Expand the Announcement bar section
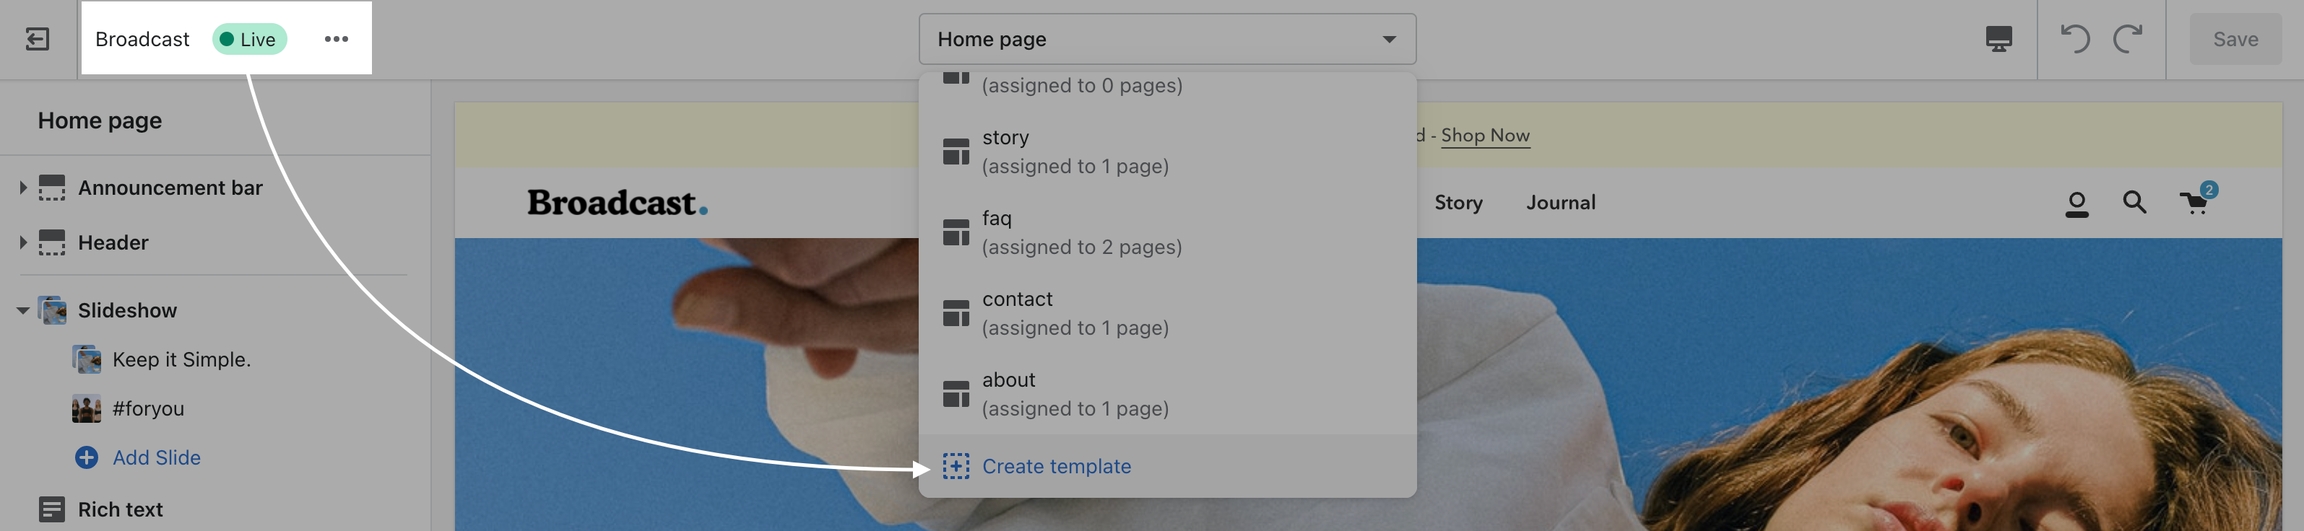Image resolution: width=2304 pixels, height=531 pixels. [22, 187]
